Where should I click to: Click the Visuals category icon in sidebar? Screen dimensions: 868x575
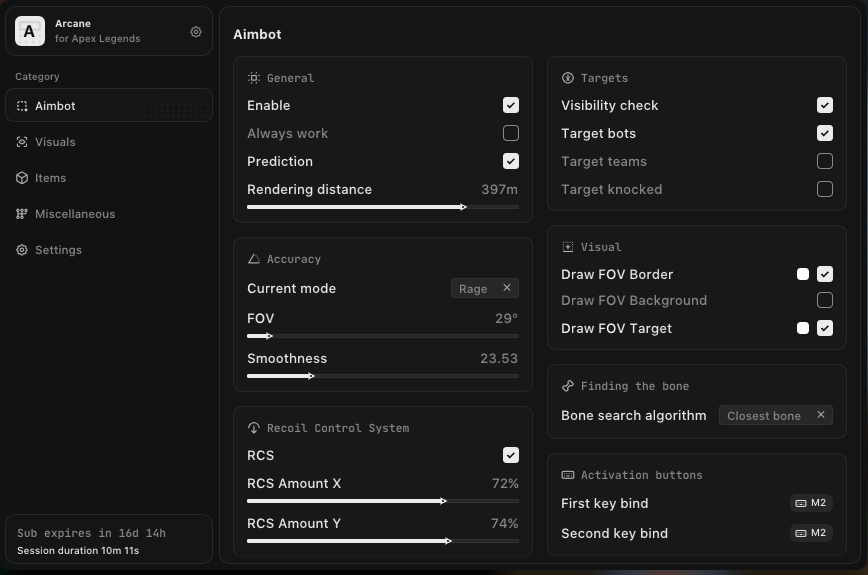click(22, 142)
